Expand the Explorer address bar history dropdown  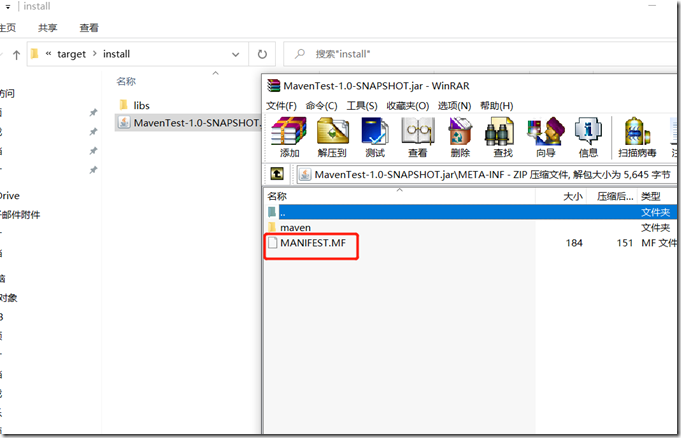[x=235, y=54]
